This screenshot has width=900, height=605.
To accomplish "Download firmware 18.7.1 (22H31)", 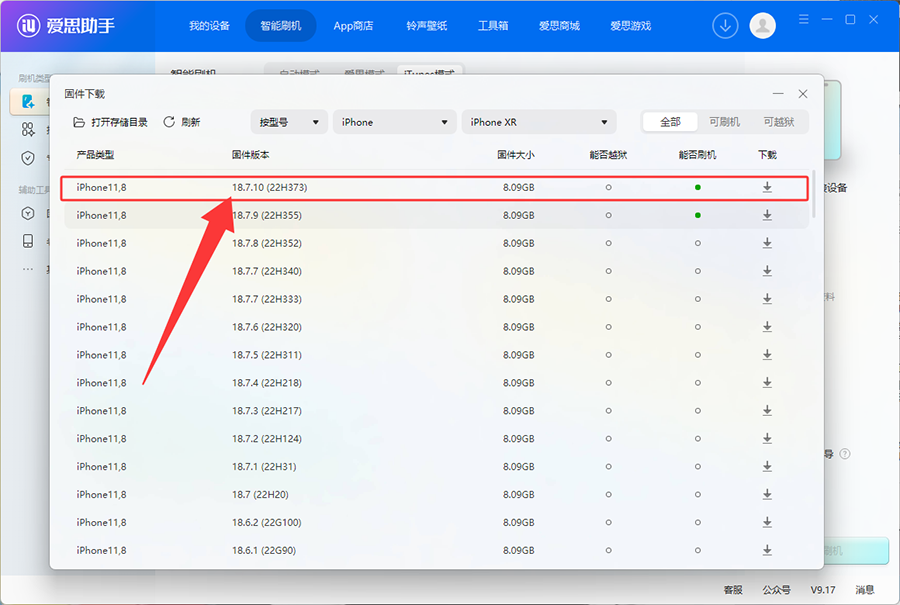I will (x=767, y=467).
